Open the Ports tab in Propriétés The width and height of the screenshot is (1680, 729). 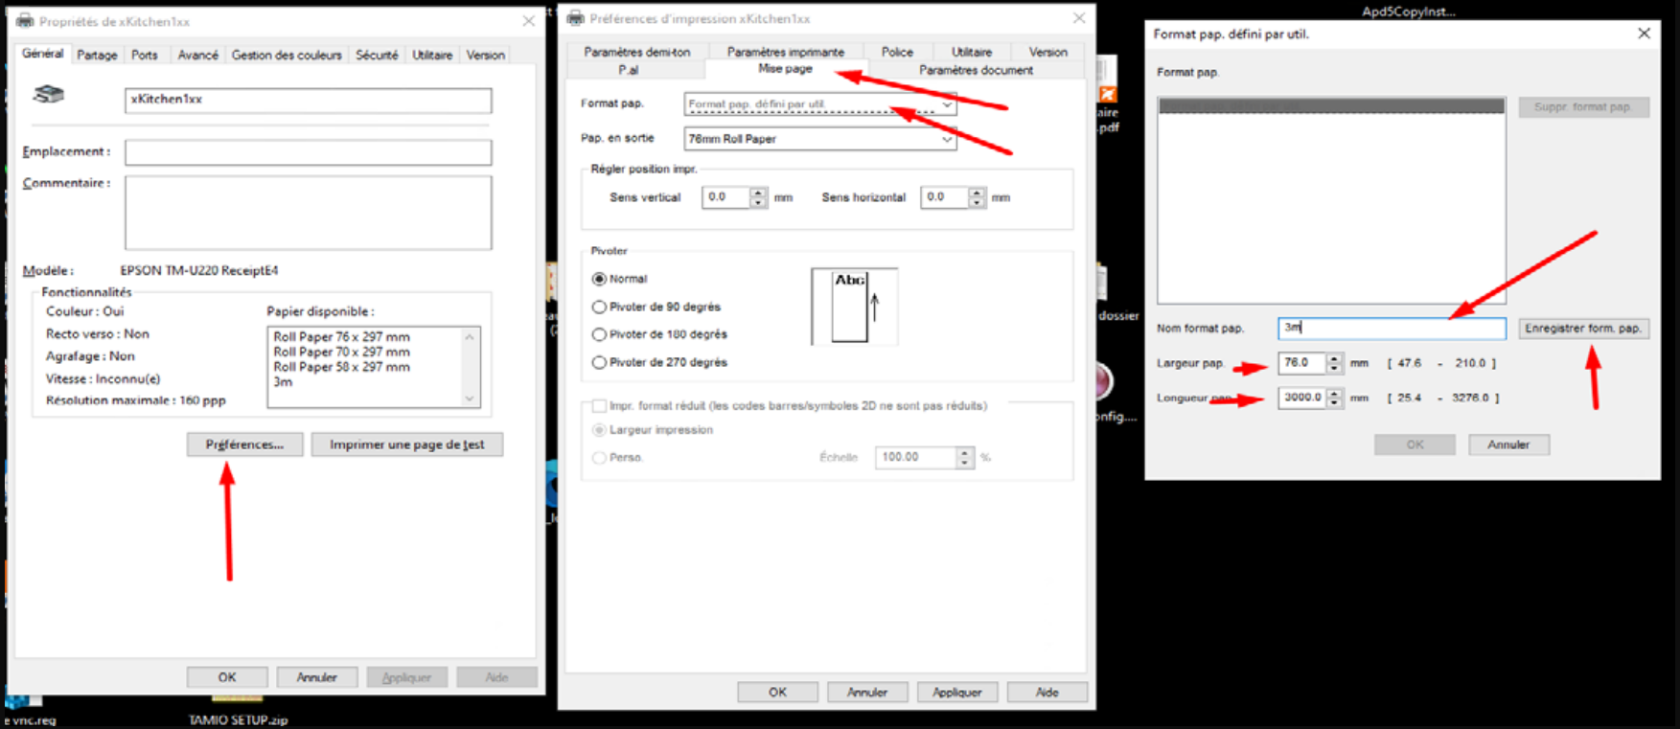coord(145,55)
